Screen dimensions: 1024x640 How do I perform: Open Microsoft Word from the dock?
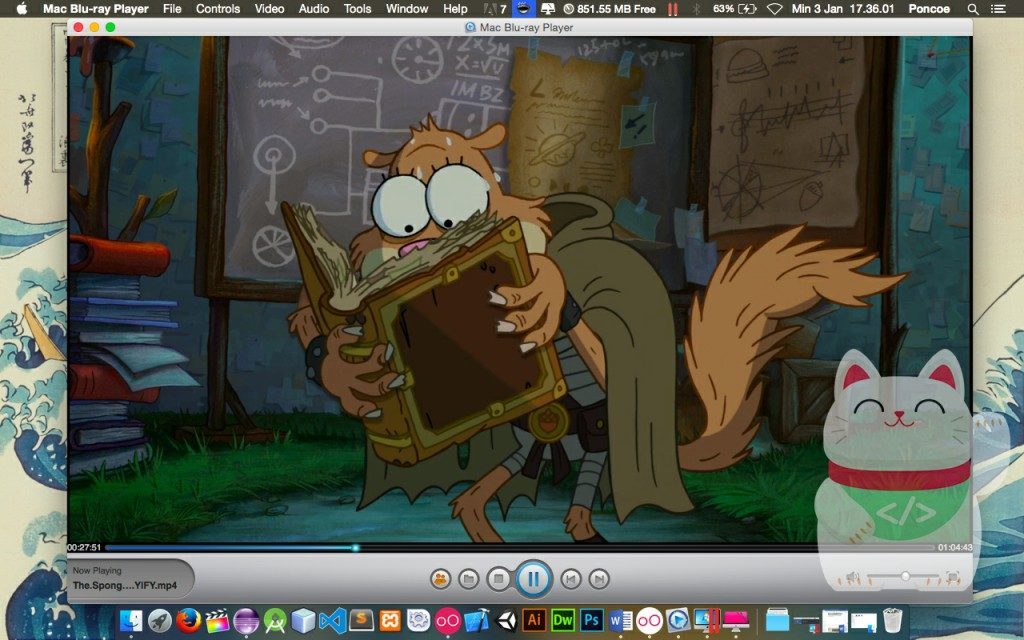click(x=620, y=620)
